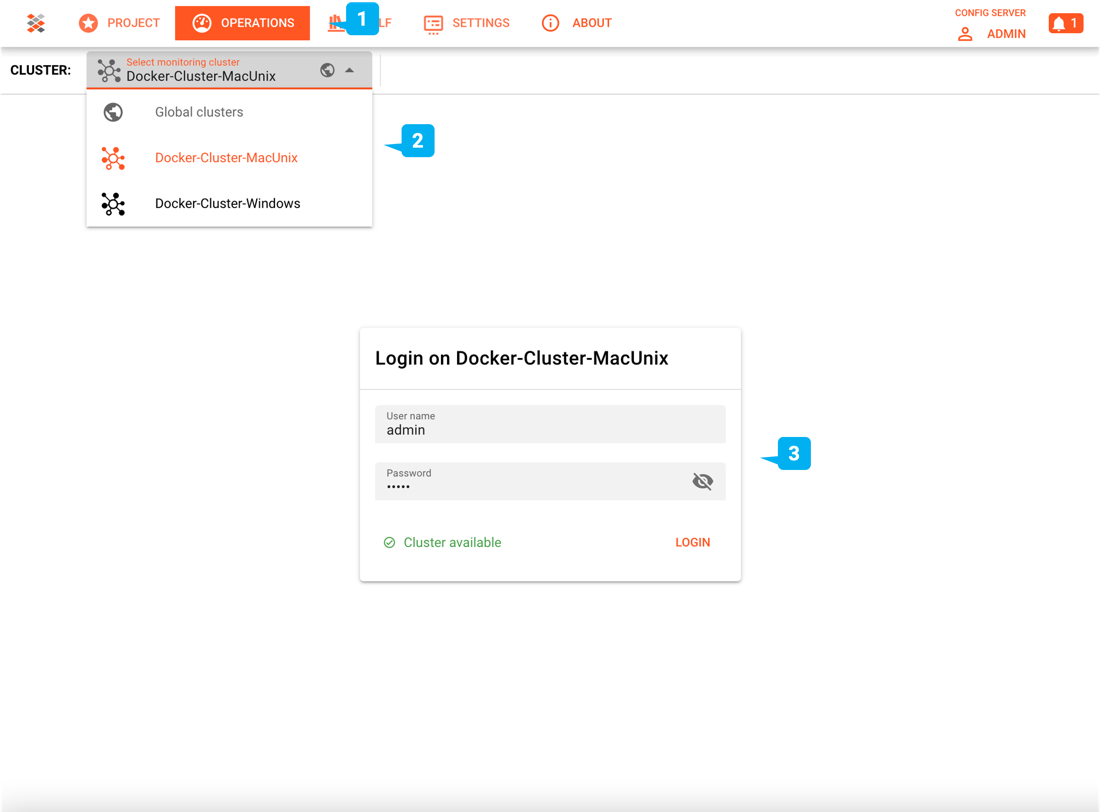The height and width of the screenshot is (812, 1100).
Task: Click the SETTINGS card icon
Action: [434, 22]
